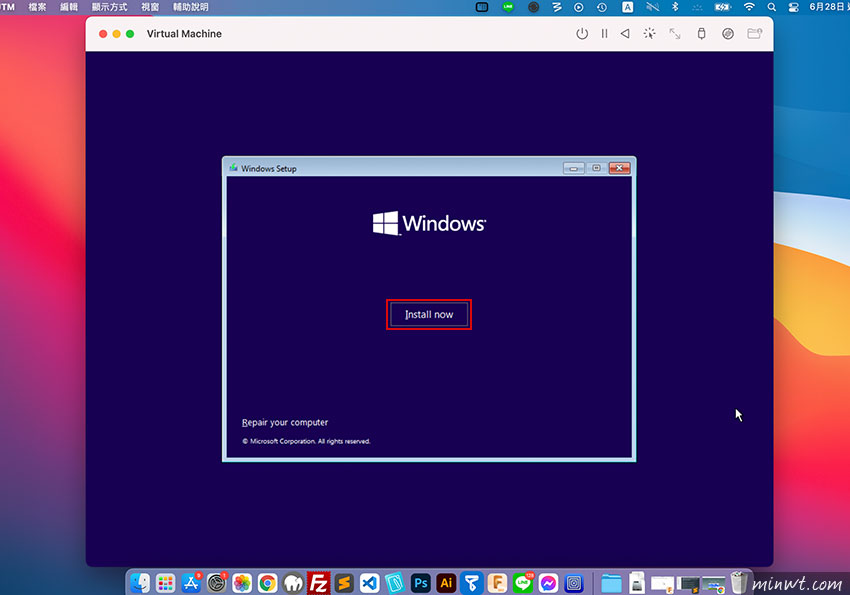Open Time Machine icon in menu bar
This screenshot has height=595, width=850.
point(602,7)
